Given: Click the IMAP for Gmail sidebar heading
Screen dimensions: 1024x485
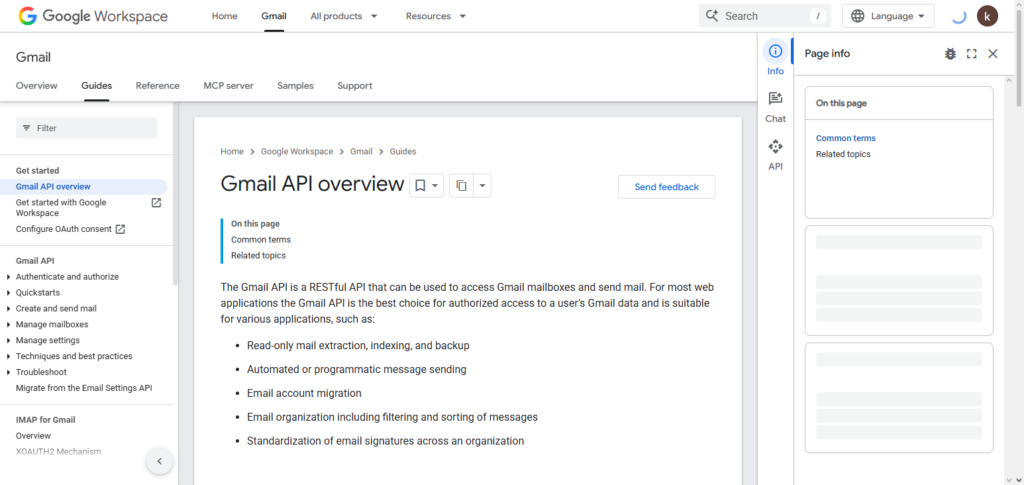Looking at the screenshot, I should [46, 420].
